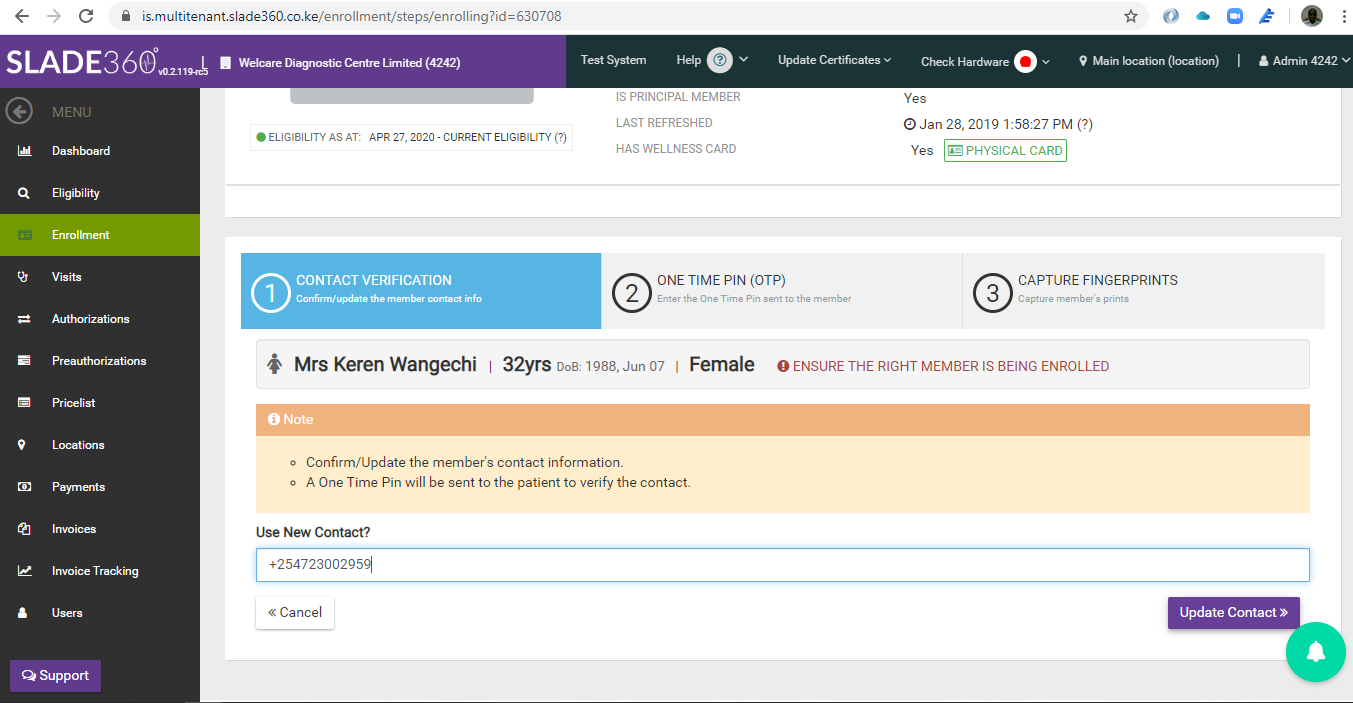The height and width of the screenshot is (703, 1353).
Task: Click the browser forward arrow
Action: tap(54, 16)
